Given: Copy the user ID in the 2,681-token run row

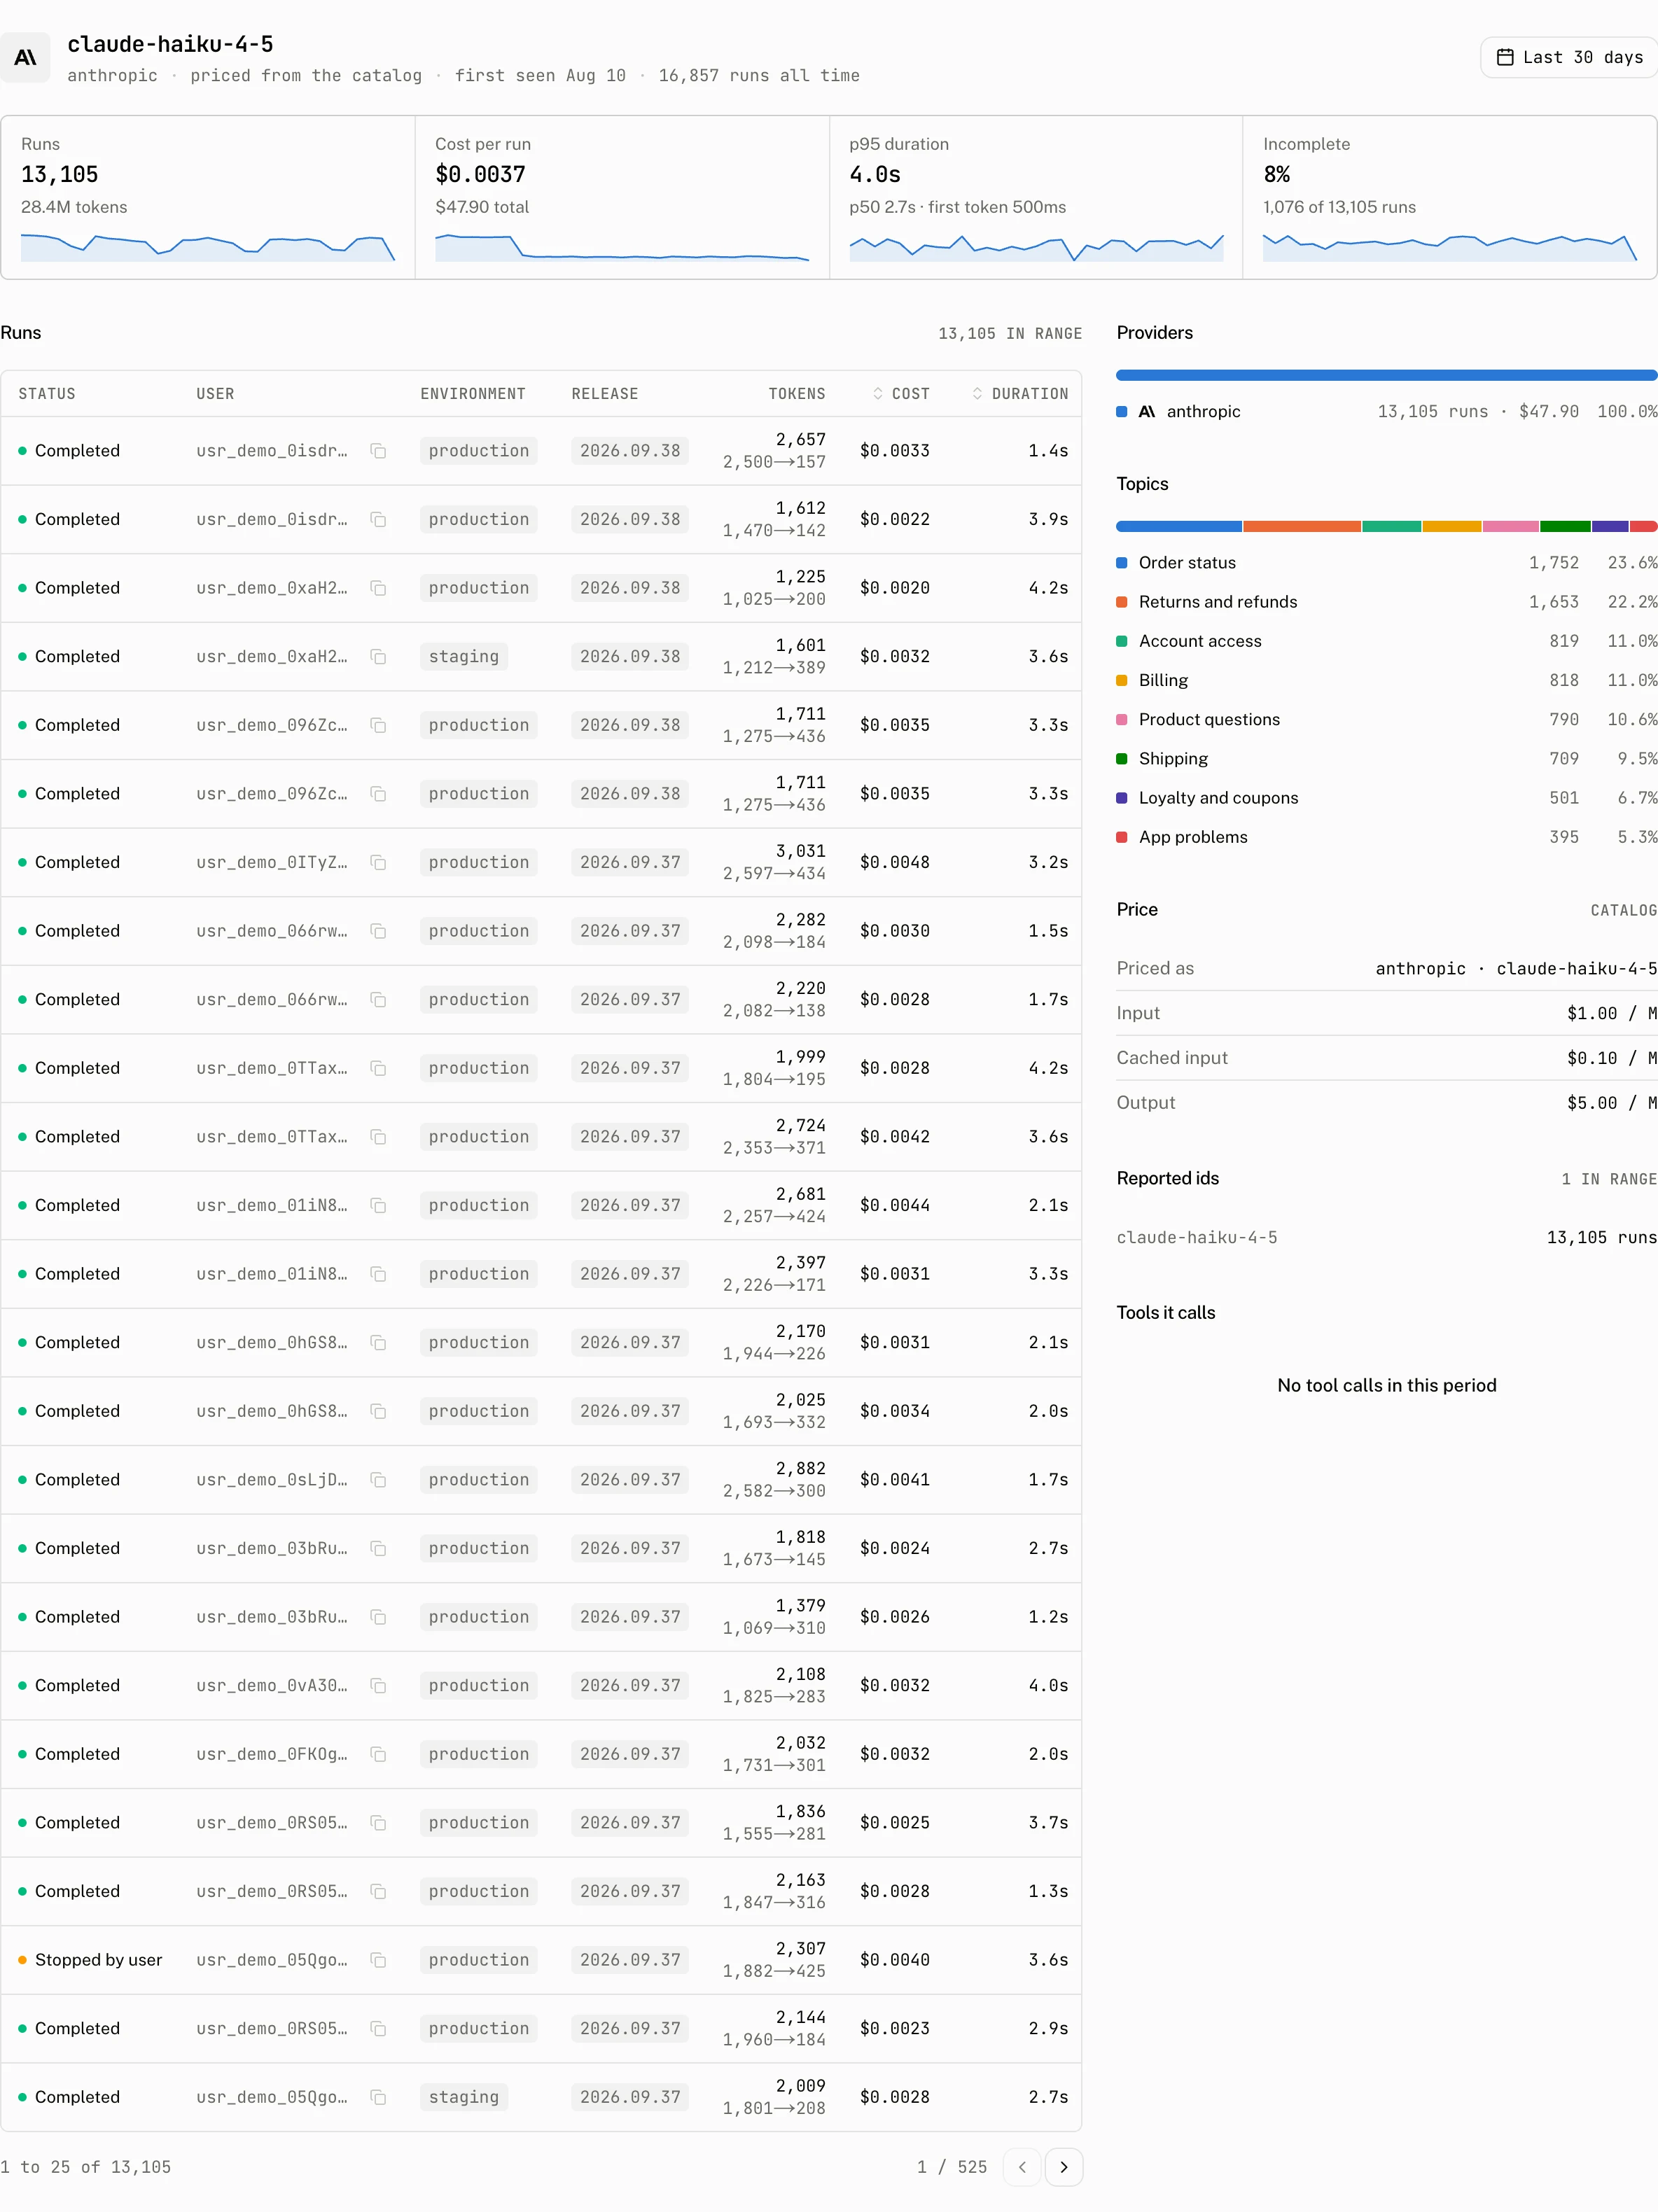Looking at the screenshot, I should (x=378, y=1205).
